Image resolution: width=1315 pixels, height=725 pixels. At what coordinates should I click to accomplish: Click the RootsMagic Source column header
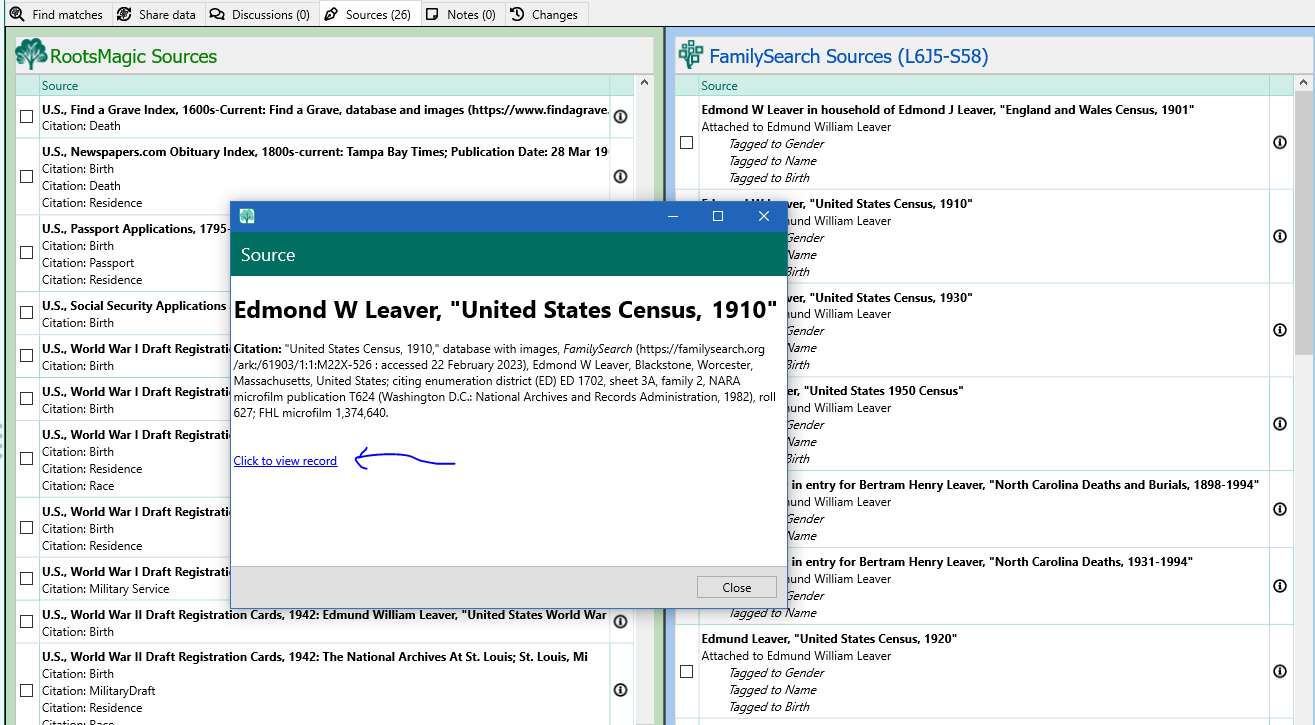click(x=324, y=86)
